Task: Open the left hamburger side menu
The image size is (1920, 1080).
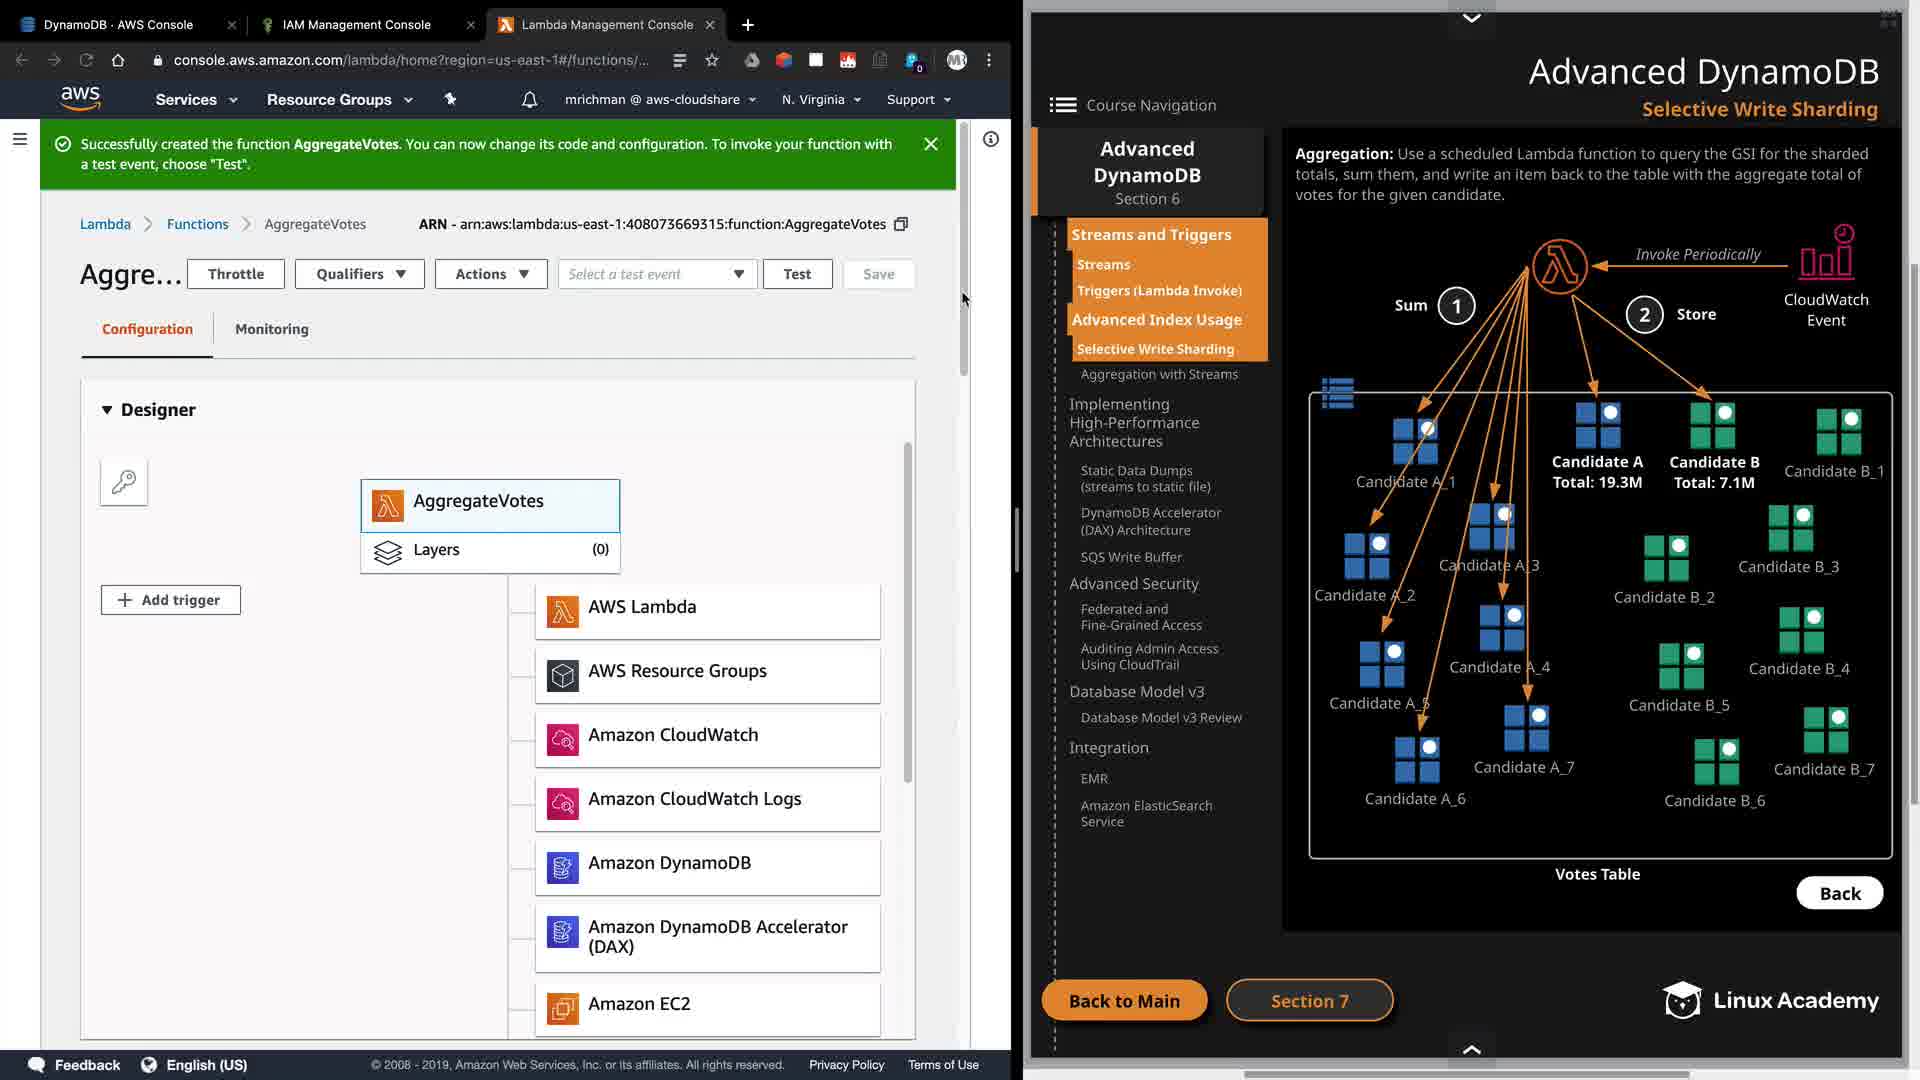Action: 19,140
